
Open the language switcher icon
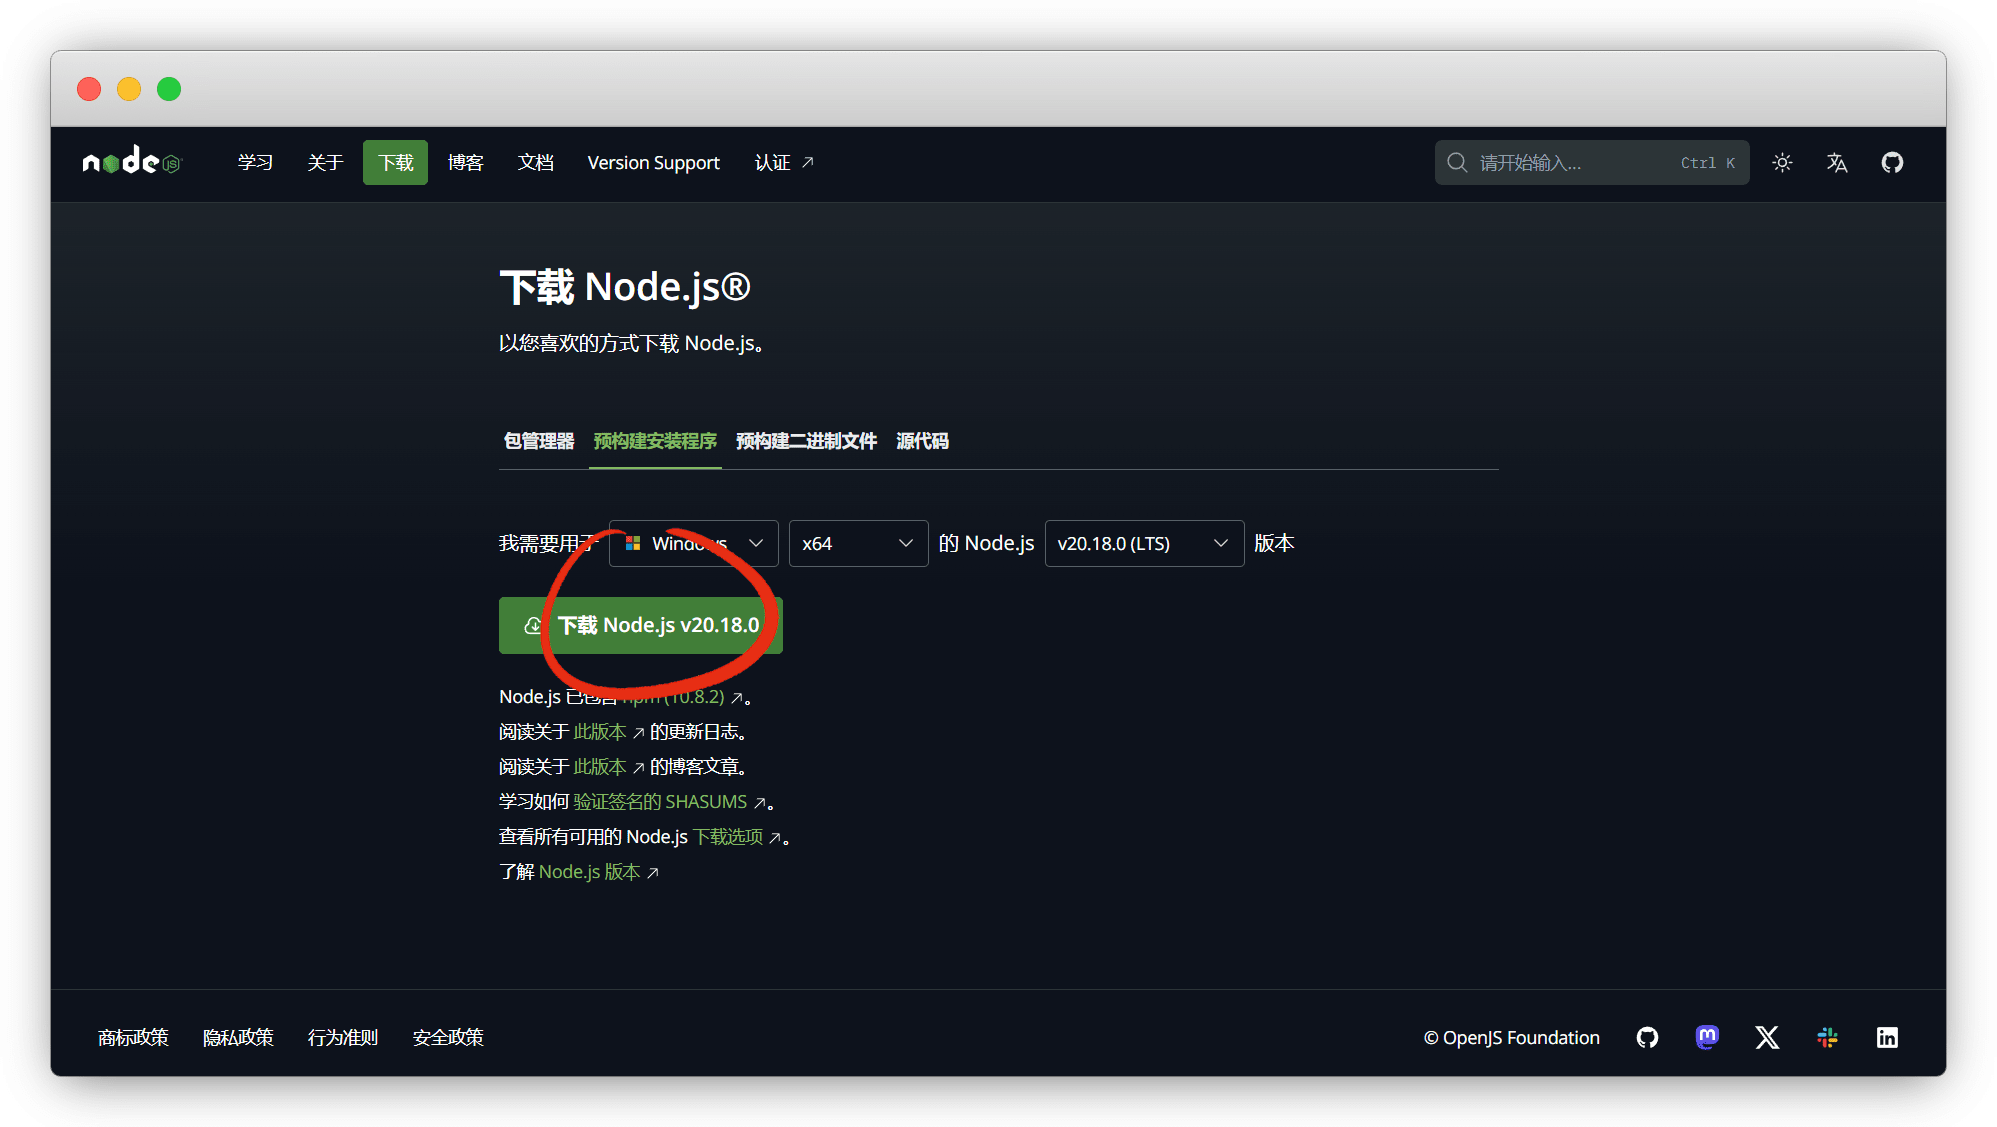click(1837, 162)
